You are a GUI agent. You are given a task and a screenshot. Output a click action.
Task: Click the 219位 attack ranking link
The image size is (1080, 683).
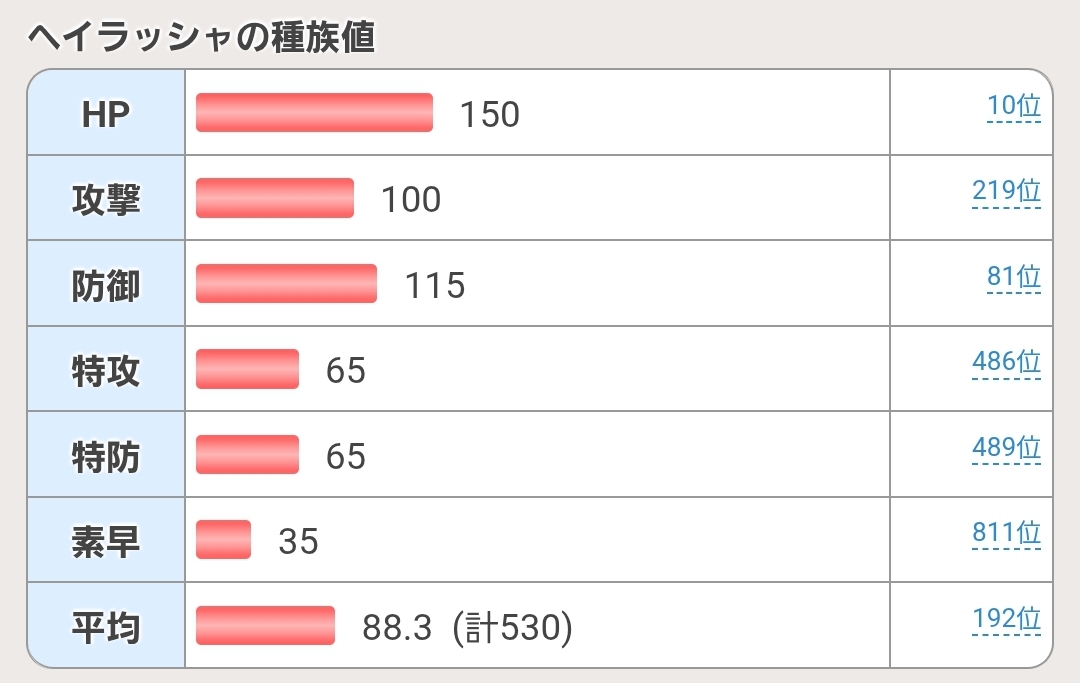pos(1006,192)
